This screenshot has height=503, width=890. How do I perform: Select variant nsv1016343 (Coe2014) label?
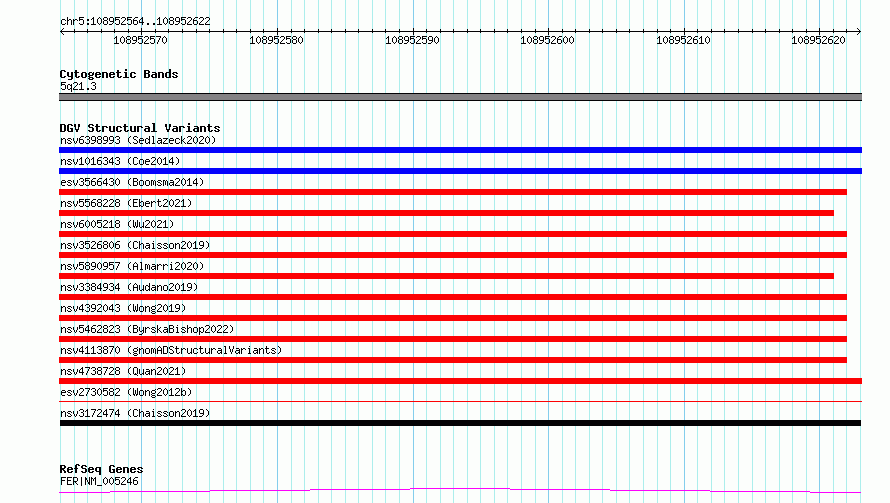tap(120, 161)
